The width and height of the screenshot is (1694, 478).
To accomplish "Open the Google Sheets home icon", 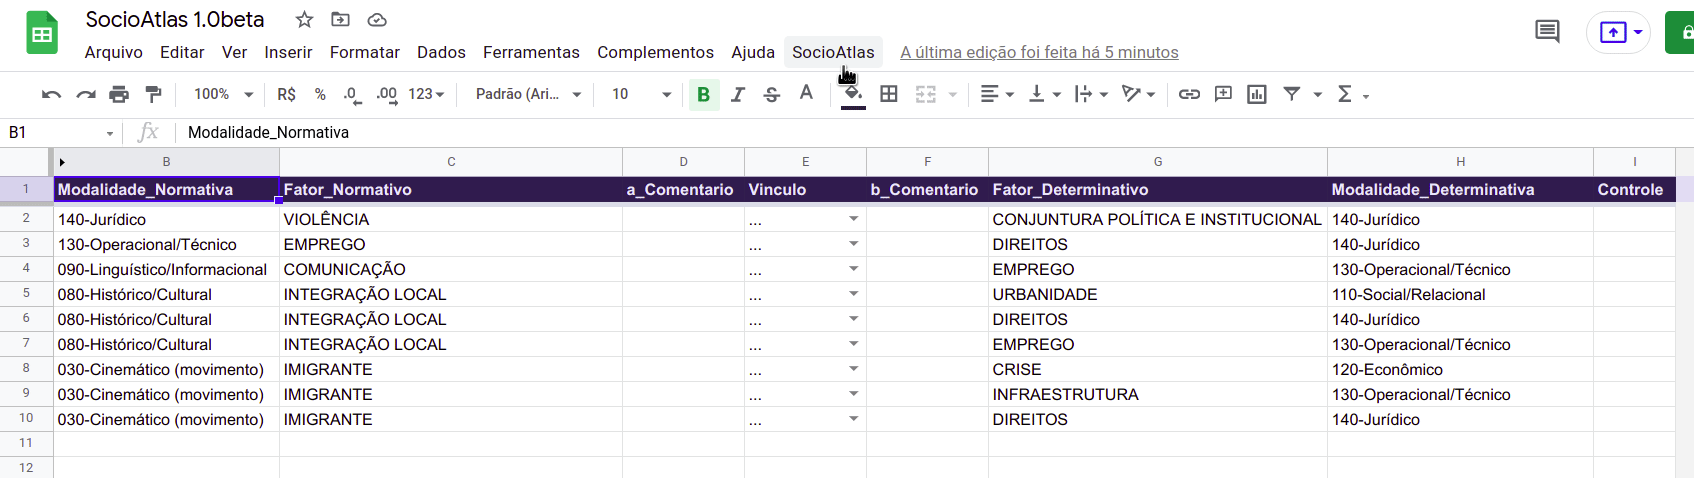I will [x=42, y=33].
